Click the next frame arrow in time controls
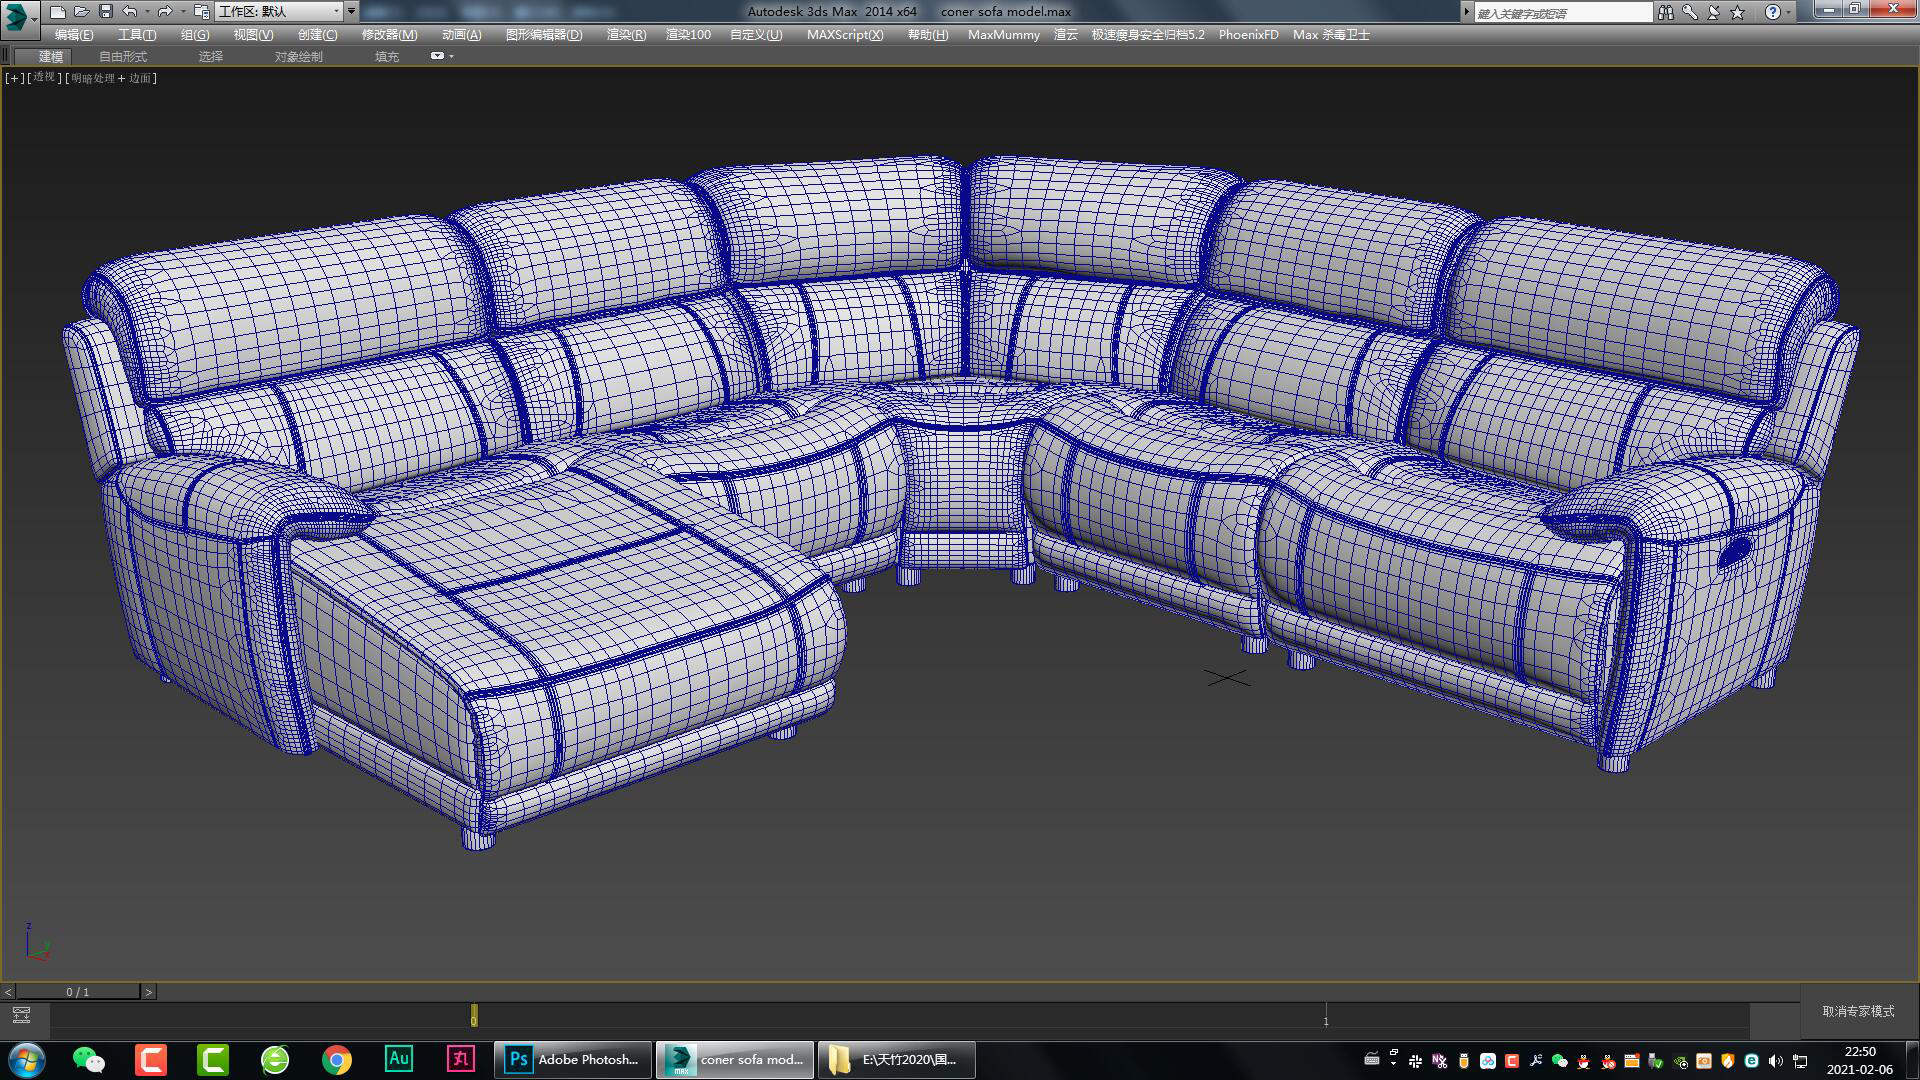Image resolution: width=1920 pixels, height=1080 pixels. 148,992
